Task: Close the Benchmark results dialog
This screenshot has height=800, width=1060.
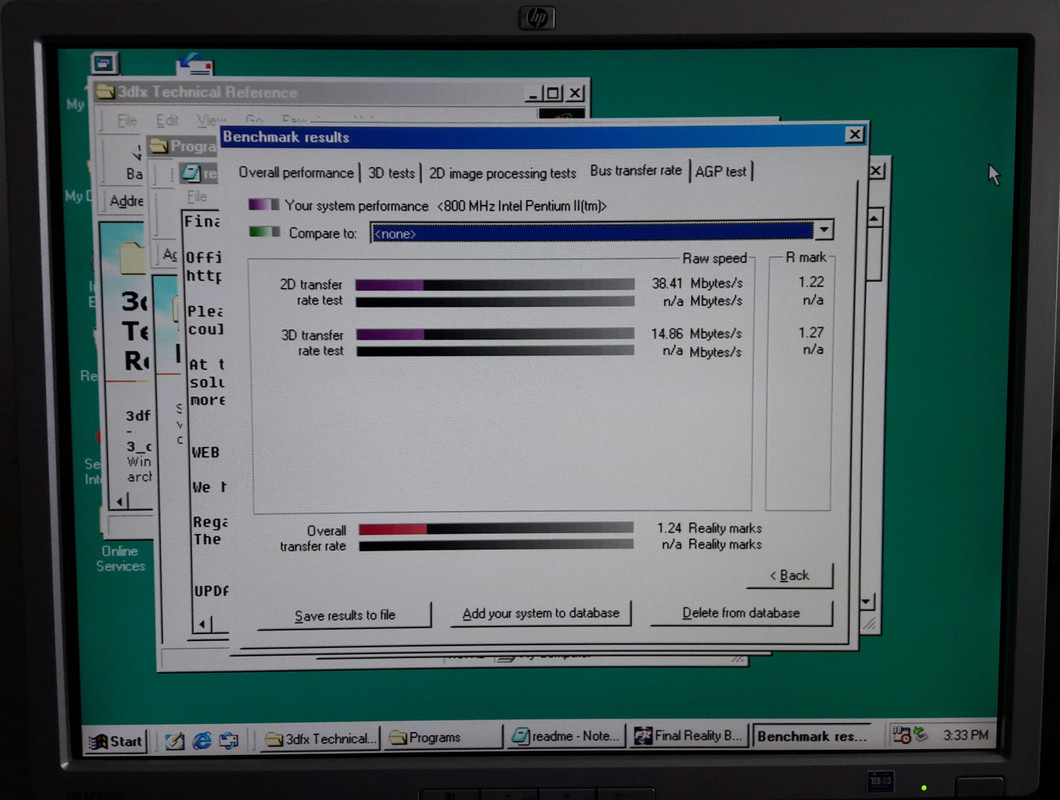Action: [x=854, y=135]
